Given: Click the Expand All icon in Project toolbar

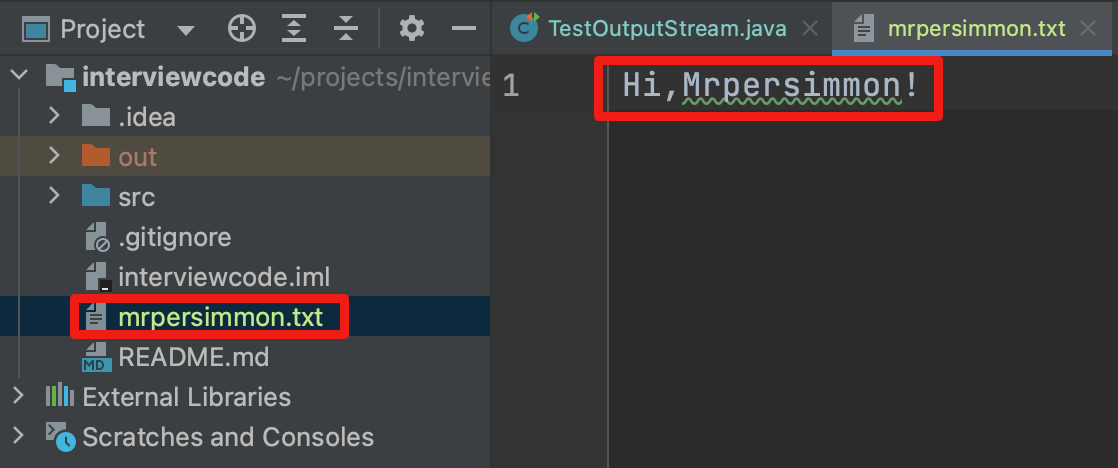Looking at the screenshot, I should point(294,29).
